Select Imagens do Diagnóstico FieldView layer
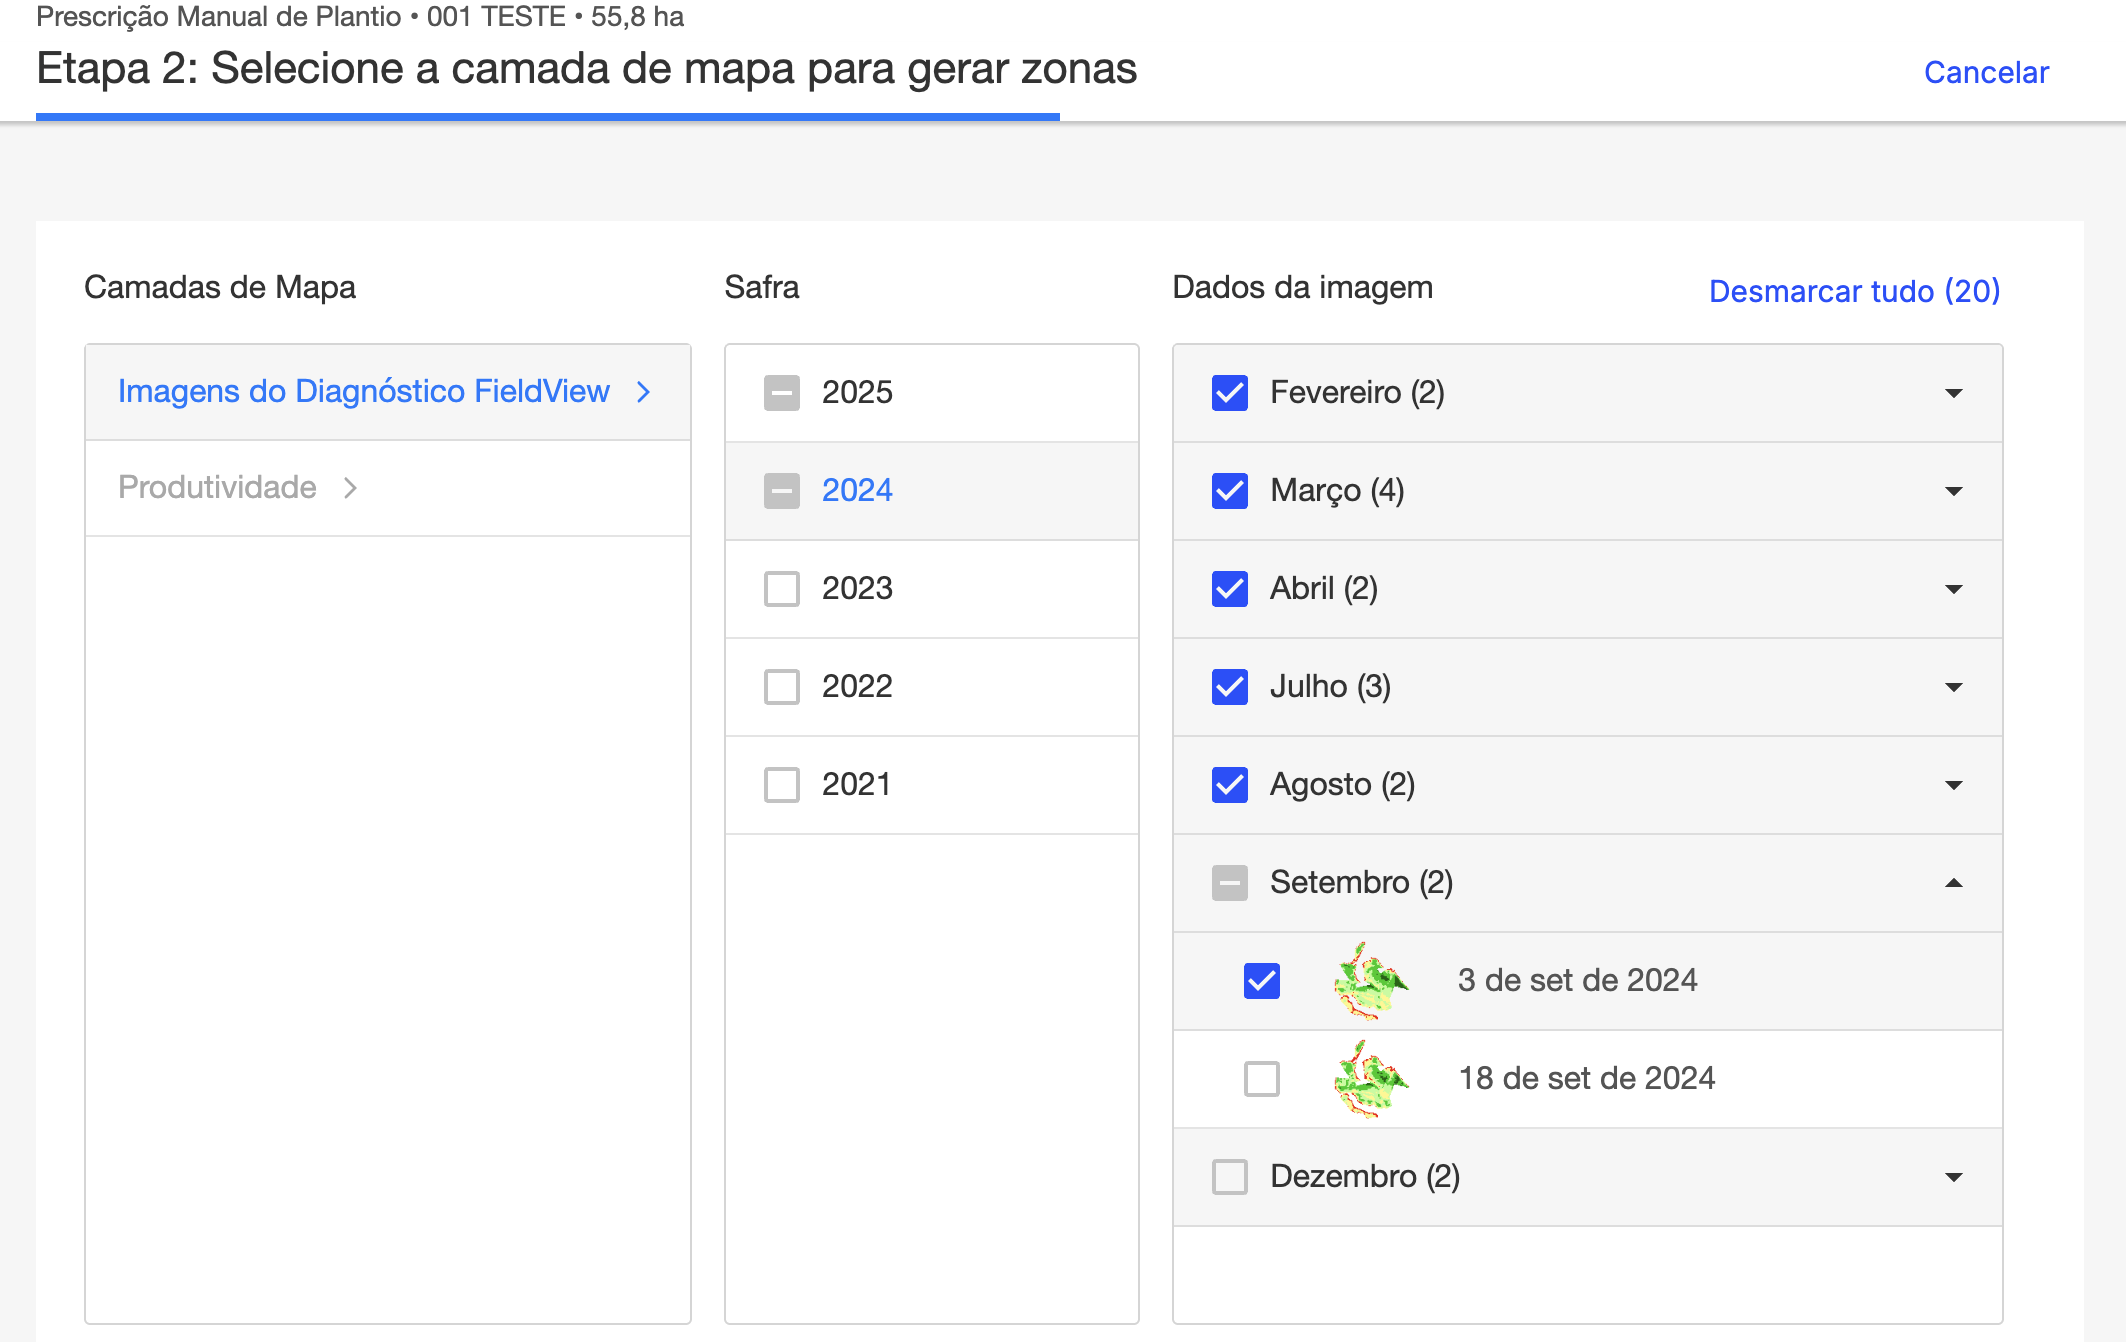The width and height of the screenshot is (2126, 1342). click(x=363, y=392)
